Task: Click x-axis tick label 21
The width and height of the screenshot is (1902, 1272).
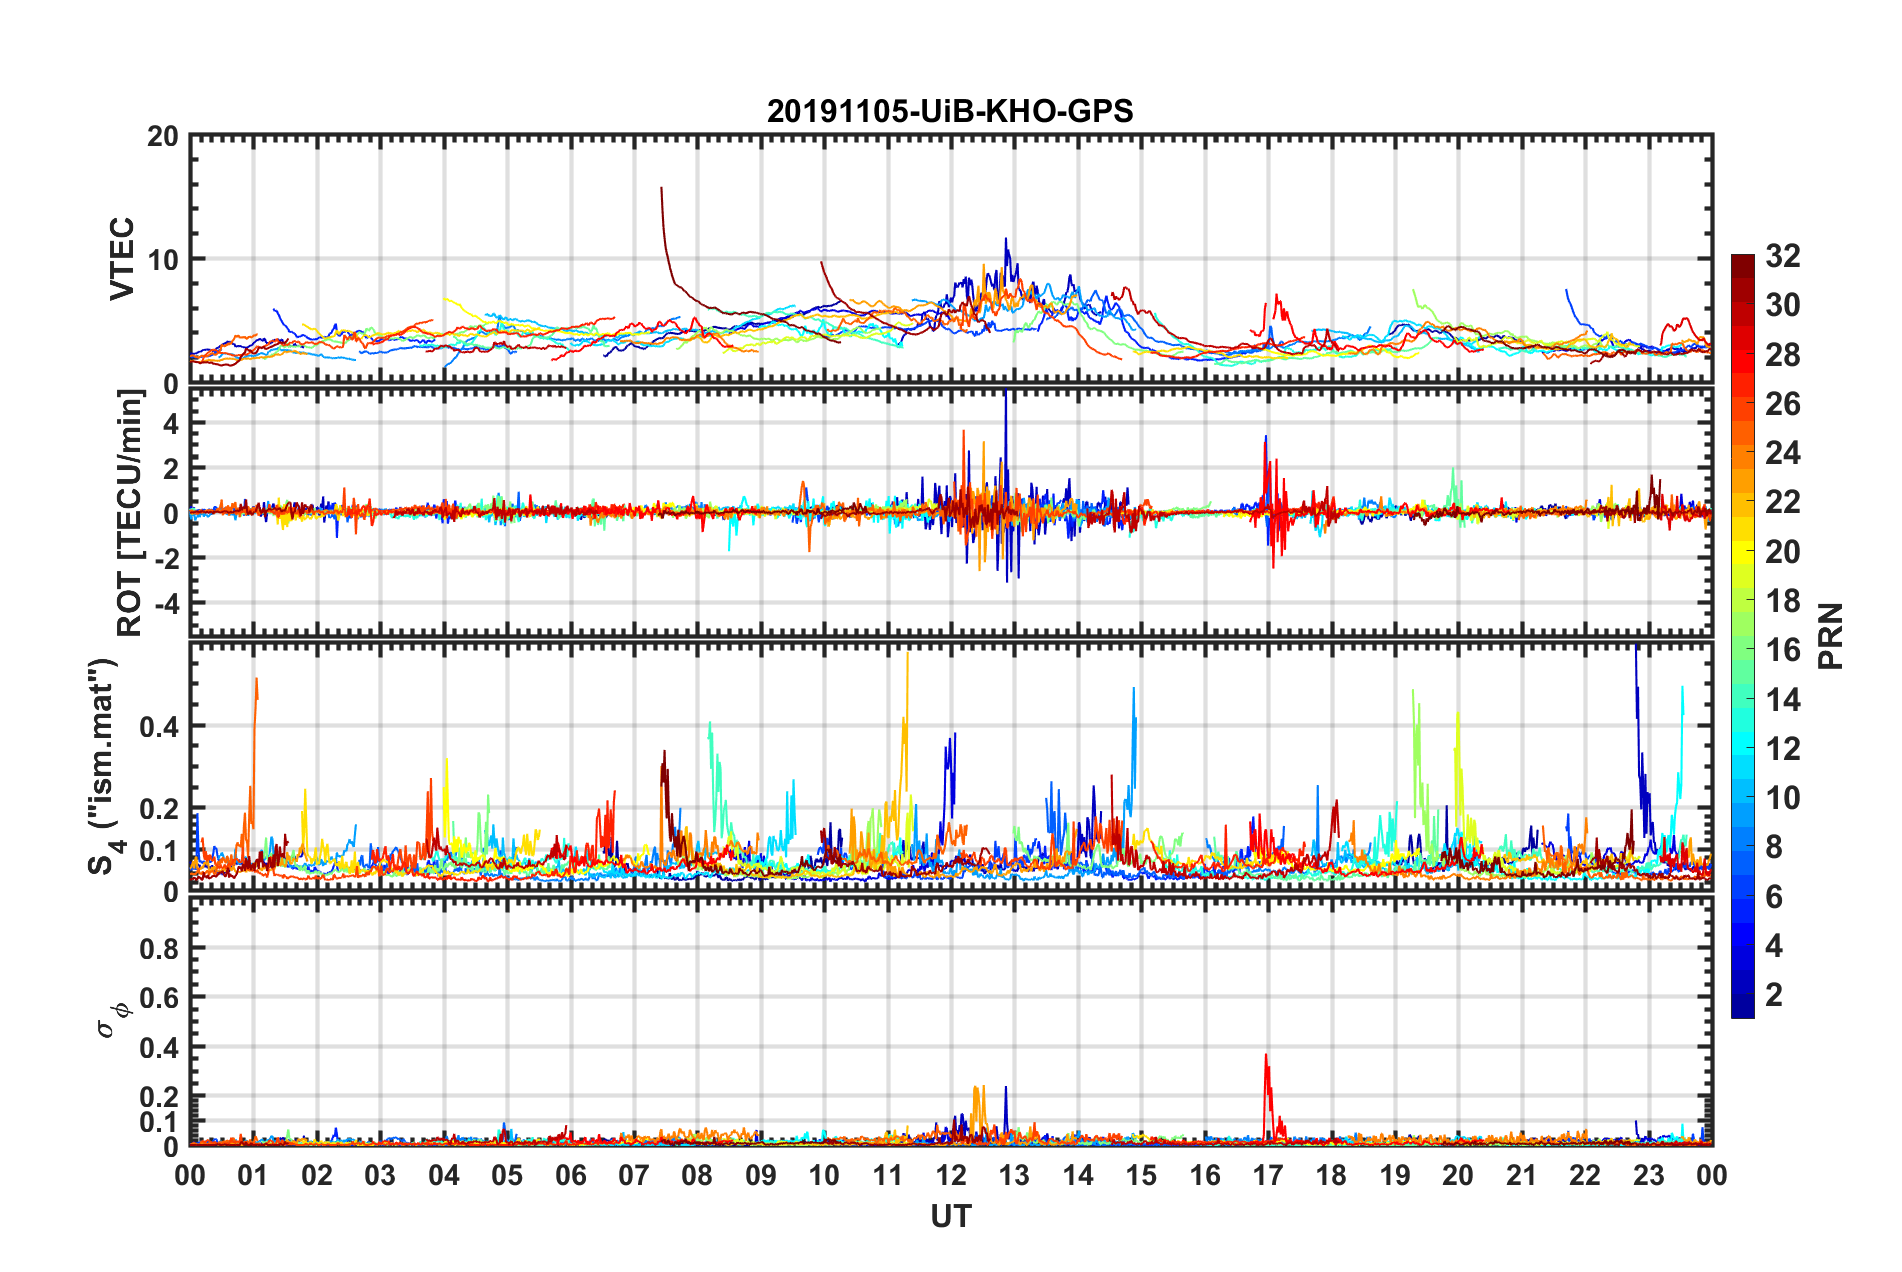Action: pyautogui.click(x=1522, y=1175)
